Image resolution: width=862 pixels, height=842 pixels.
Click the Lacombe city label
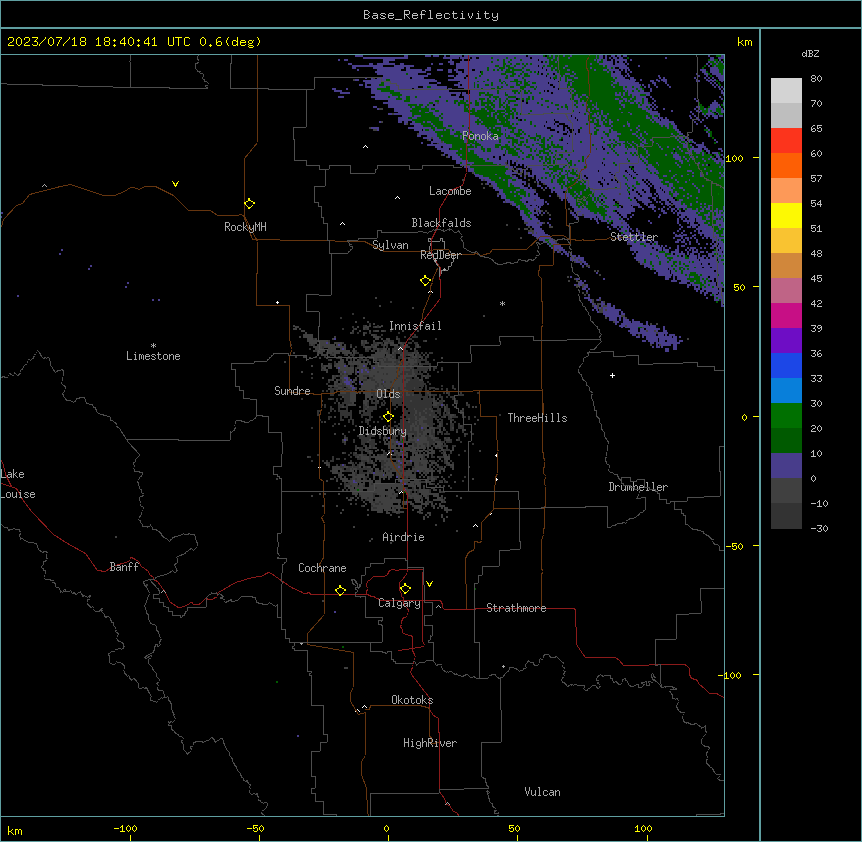[450, 191]
